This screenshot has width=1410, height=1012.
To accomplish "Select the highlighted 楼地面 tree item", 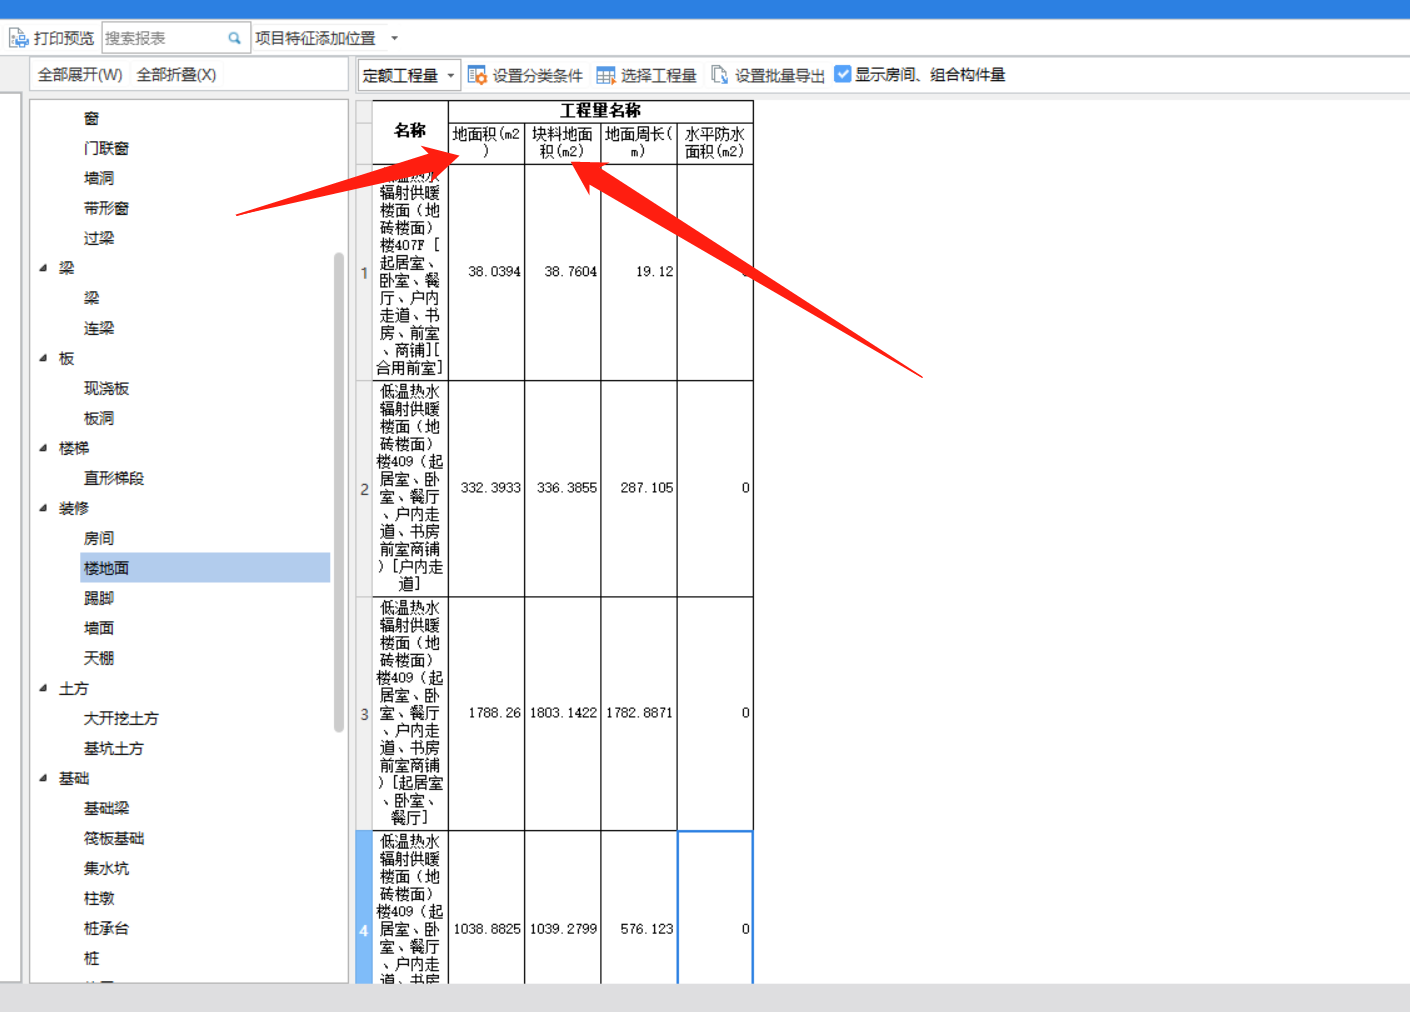I will (205, 568).
